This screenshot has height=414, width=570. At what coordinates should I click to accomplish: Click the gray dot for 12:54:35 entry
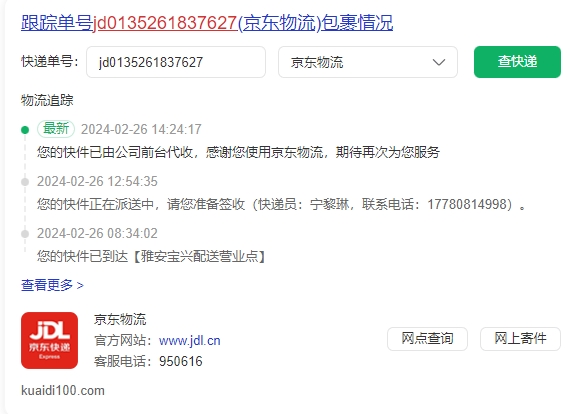(x=25, y=182)
